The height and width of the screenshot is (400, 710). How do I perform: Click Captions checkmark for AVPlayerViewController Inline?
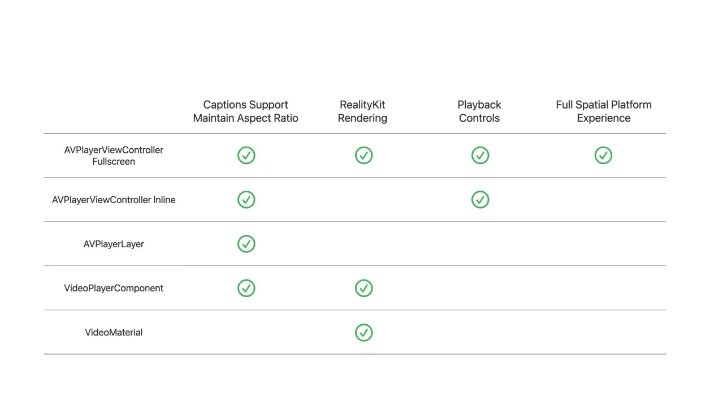[x=246, y=199]
